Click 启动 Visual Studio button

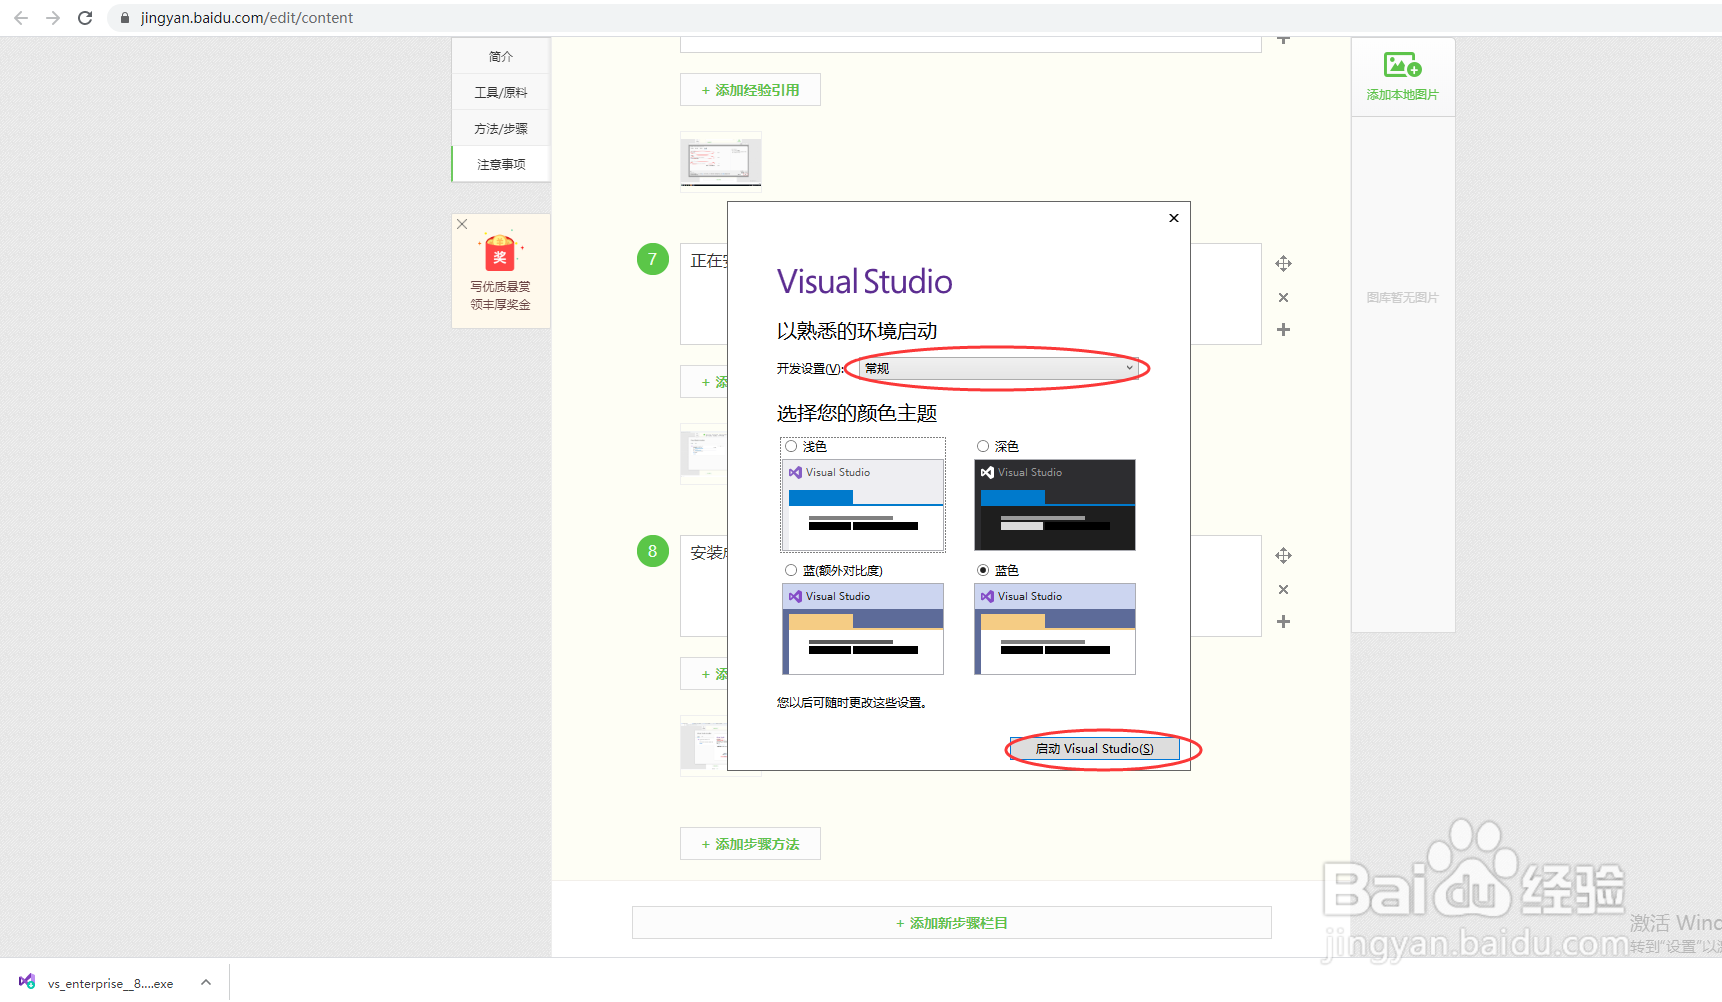click(x=1094, y=749)
